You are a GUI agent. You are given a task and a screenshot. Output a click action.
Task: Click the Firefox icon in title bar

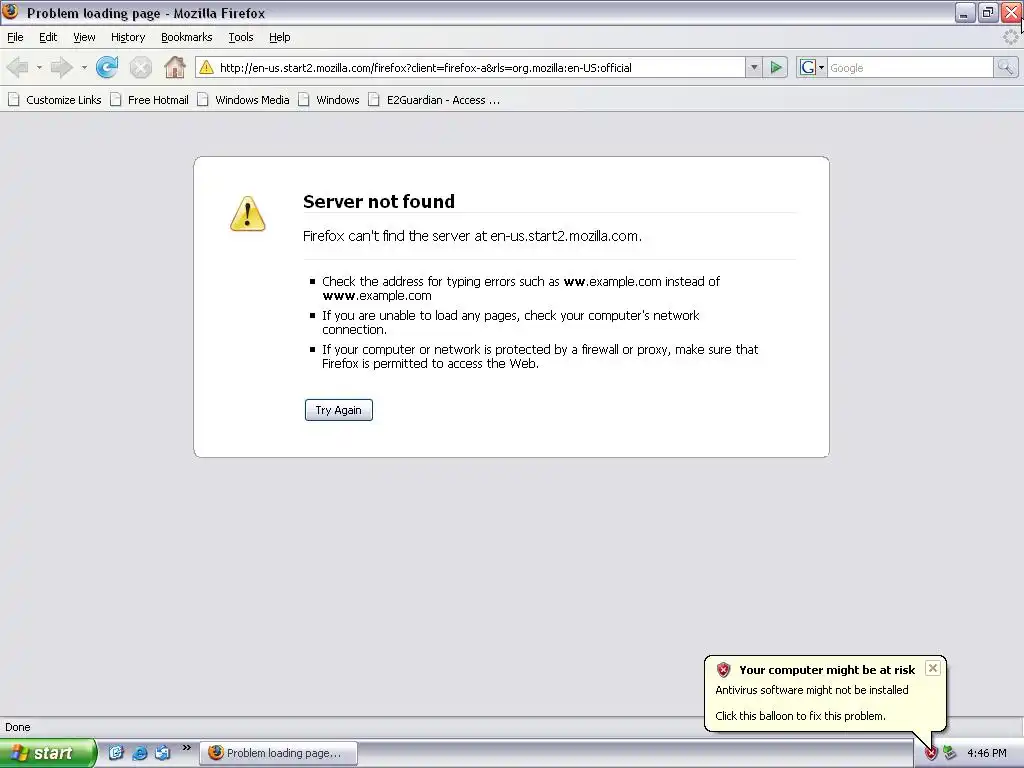coord(10,12)
